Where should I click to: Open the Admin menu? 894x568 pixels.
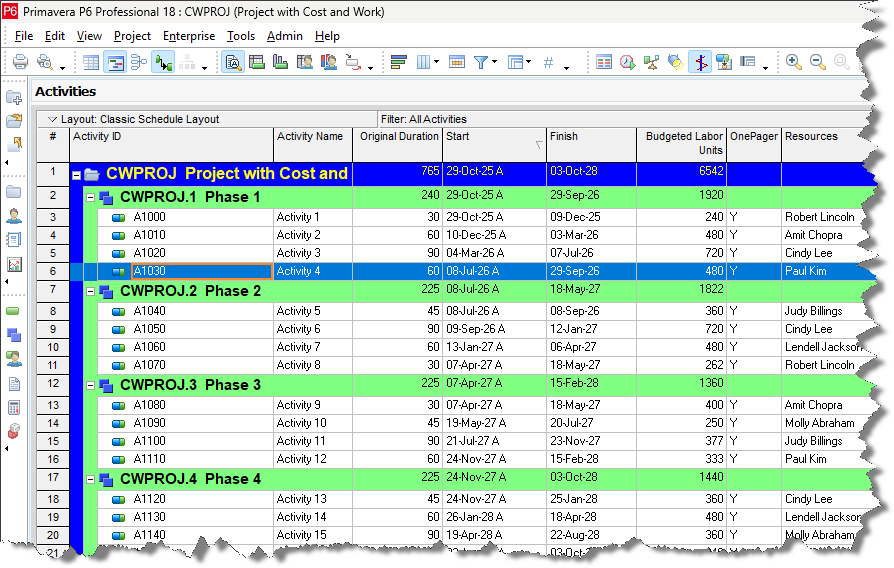[285, 36]
